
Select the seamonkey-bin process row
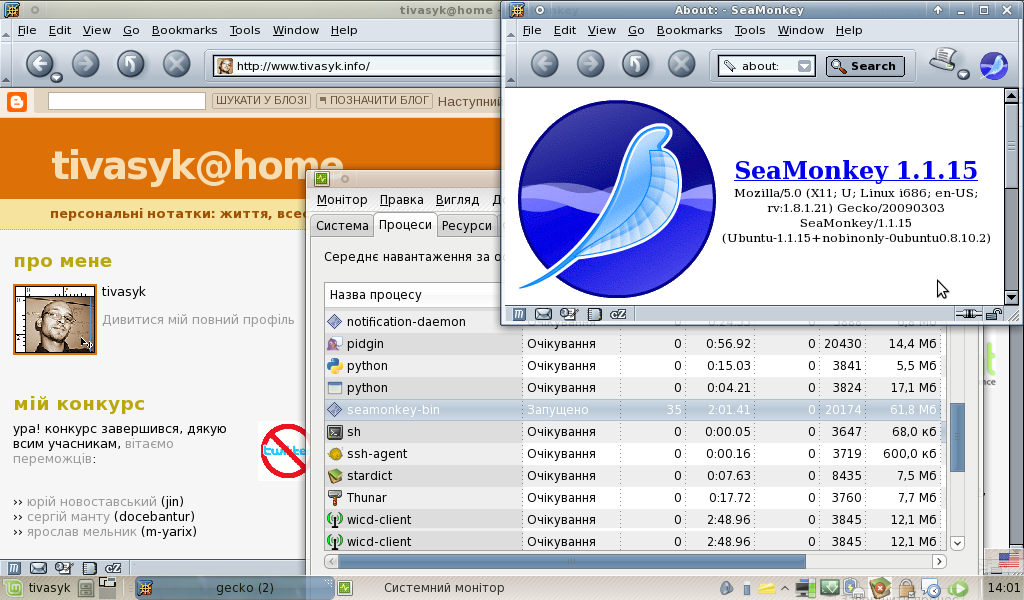click(633, 409)
